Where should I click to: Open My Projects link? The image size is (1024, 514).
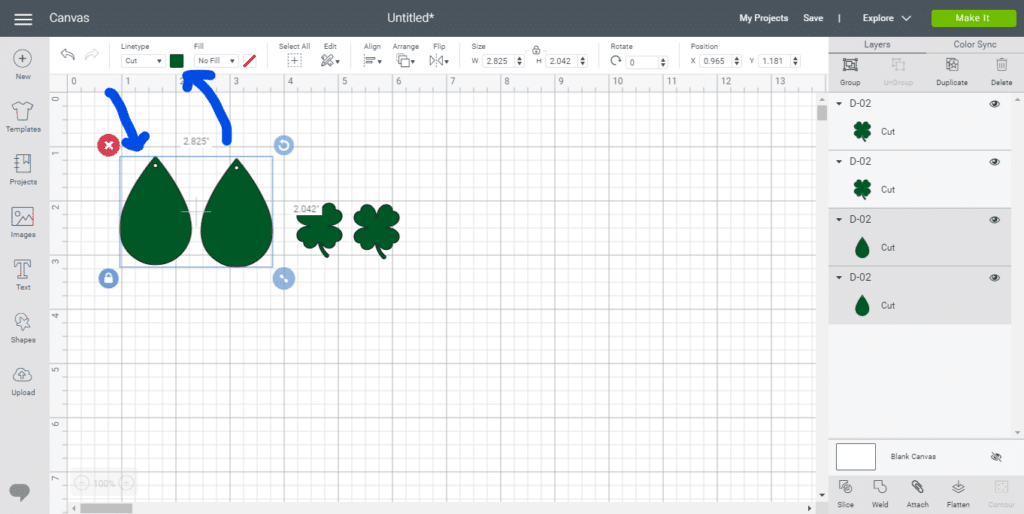pos(763,18)
